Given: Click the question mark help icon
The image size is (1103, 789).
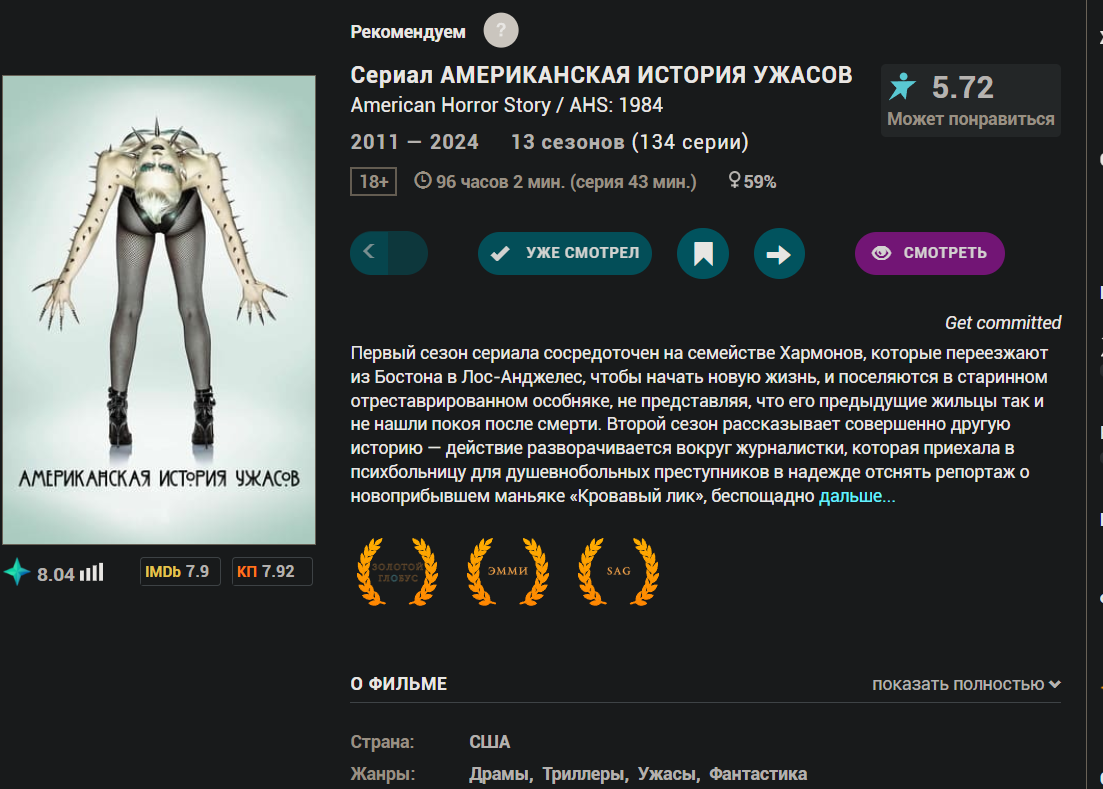Looking at the screenshot, I should (x=501, y=31).
